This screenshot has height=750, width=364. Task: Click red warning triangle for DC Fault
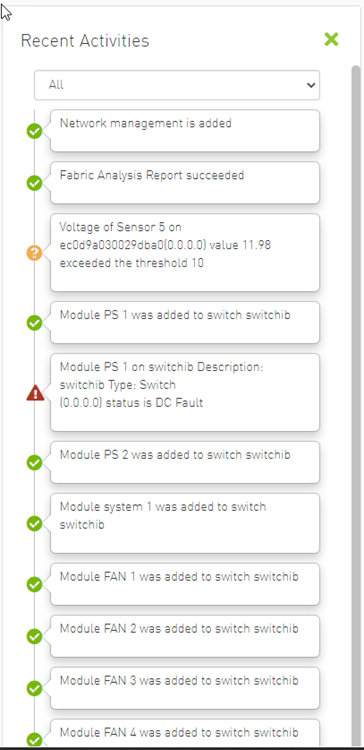tap(35, 393)
